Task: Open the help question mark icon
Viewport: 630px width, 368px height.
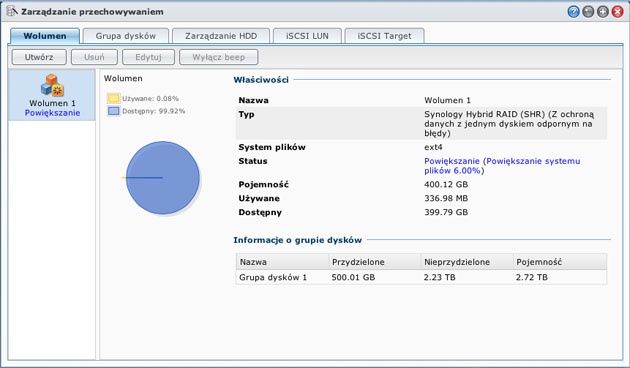Action: tap(573, 12)
